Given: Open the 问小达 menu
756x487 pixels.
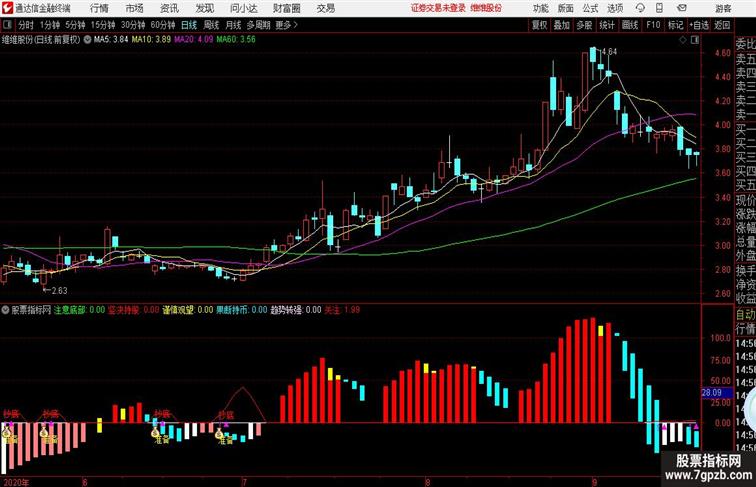Looking at the screenshot, I should pyautogui.click(x=243, y=8).
